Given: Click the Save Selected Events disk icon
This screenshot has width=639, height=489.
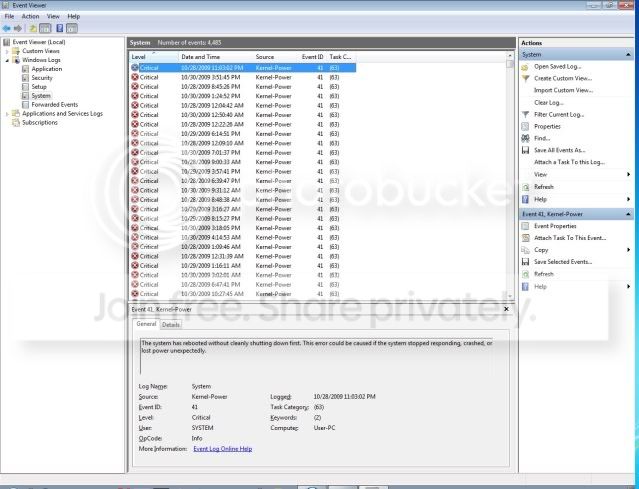Looking at the screenshot, I should click(x=525, y=262).
